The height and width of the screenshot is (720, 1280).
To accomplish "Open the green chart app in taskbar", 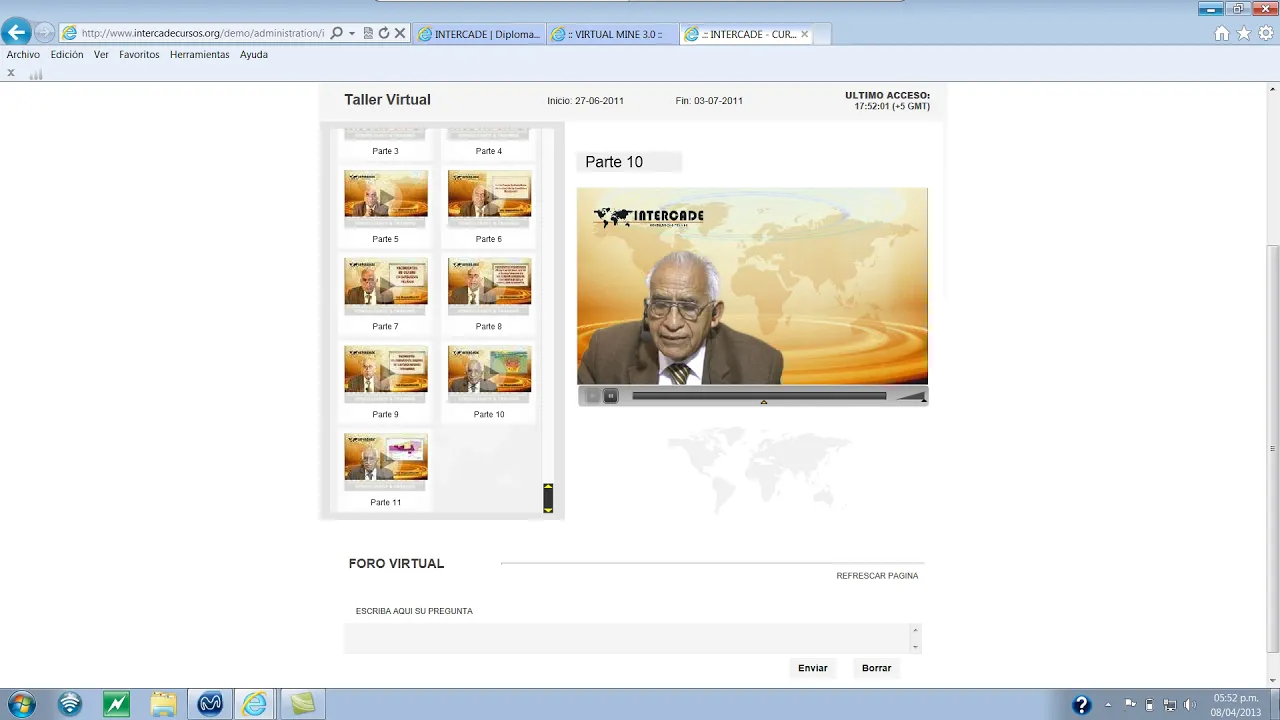I will (116, 704).
